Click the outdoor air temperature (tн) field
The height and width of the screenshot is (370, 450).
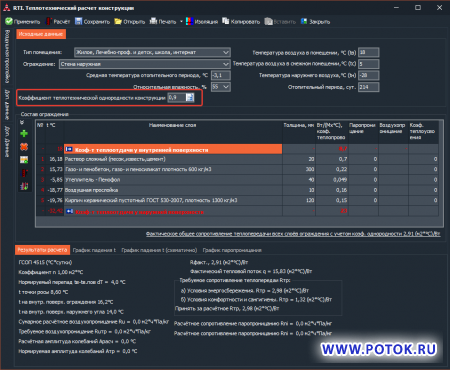[368, 75]
